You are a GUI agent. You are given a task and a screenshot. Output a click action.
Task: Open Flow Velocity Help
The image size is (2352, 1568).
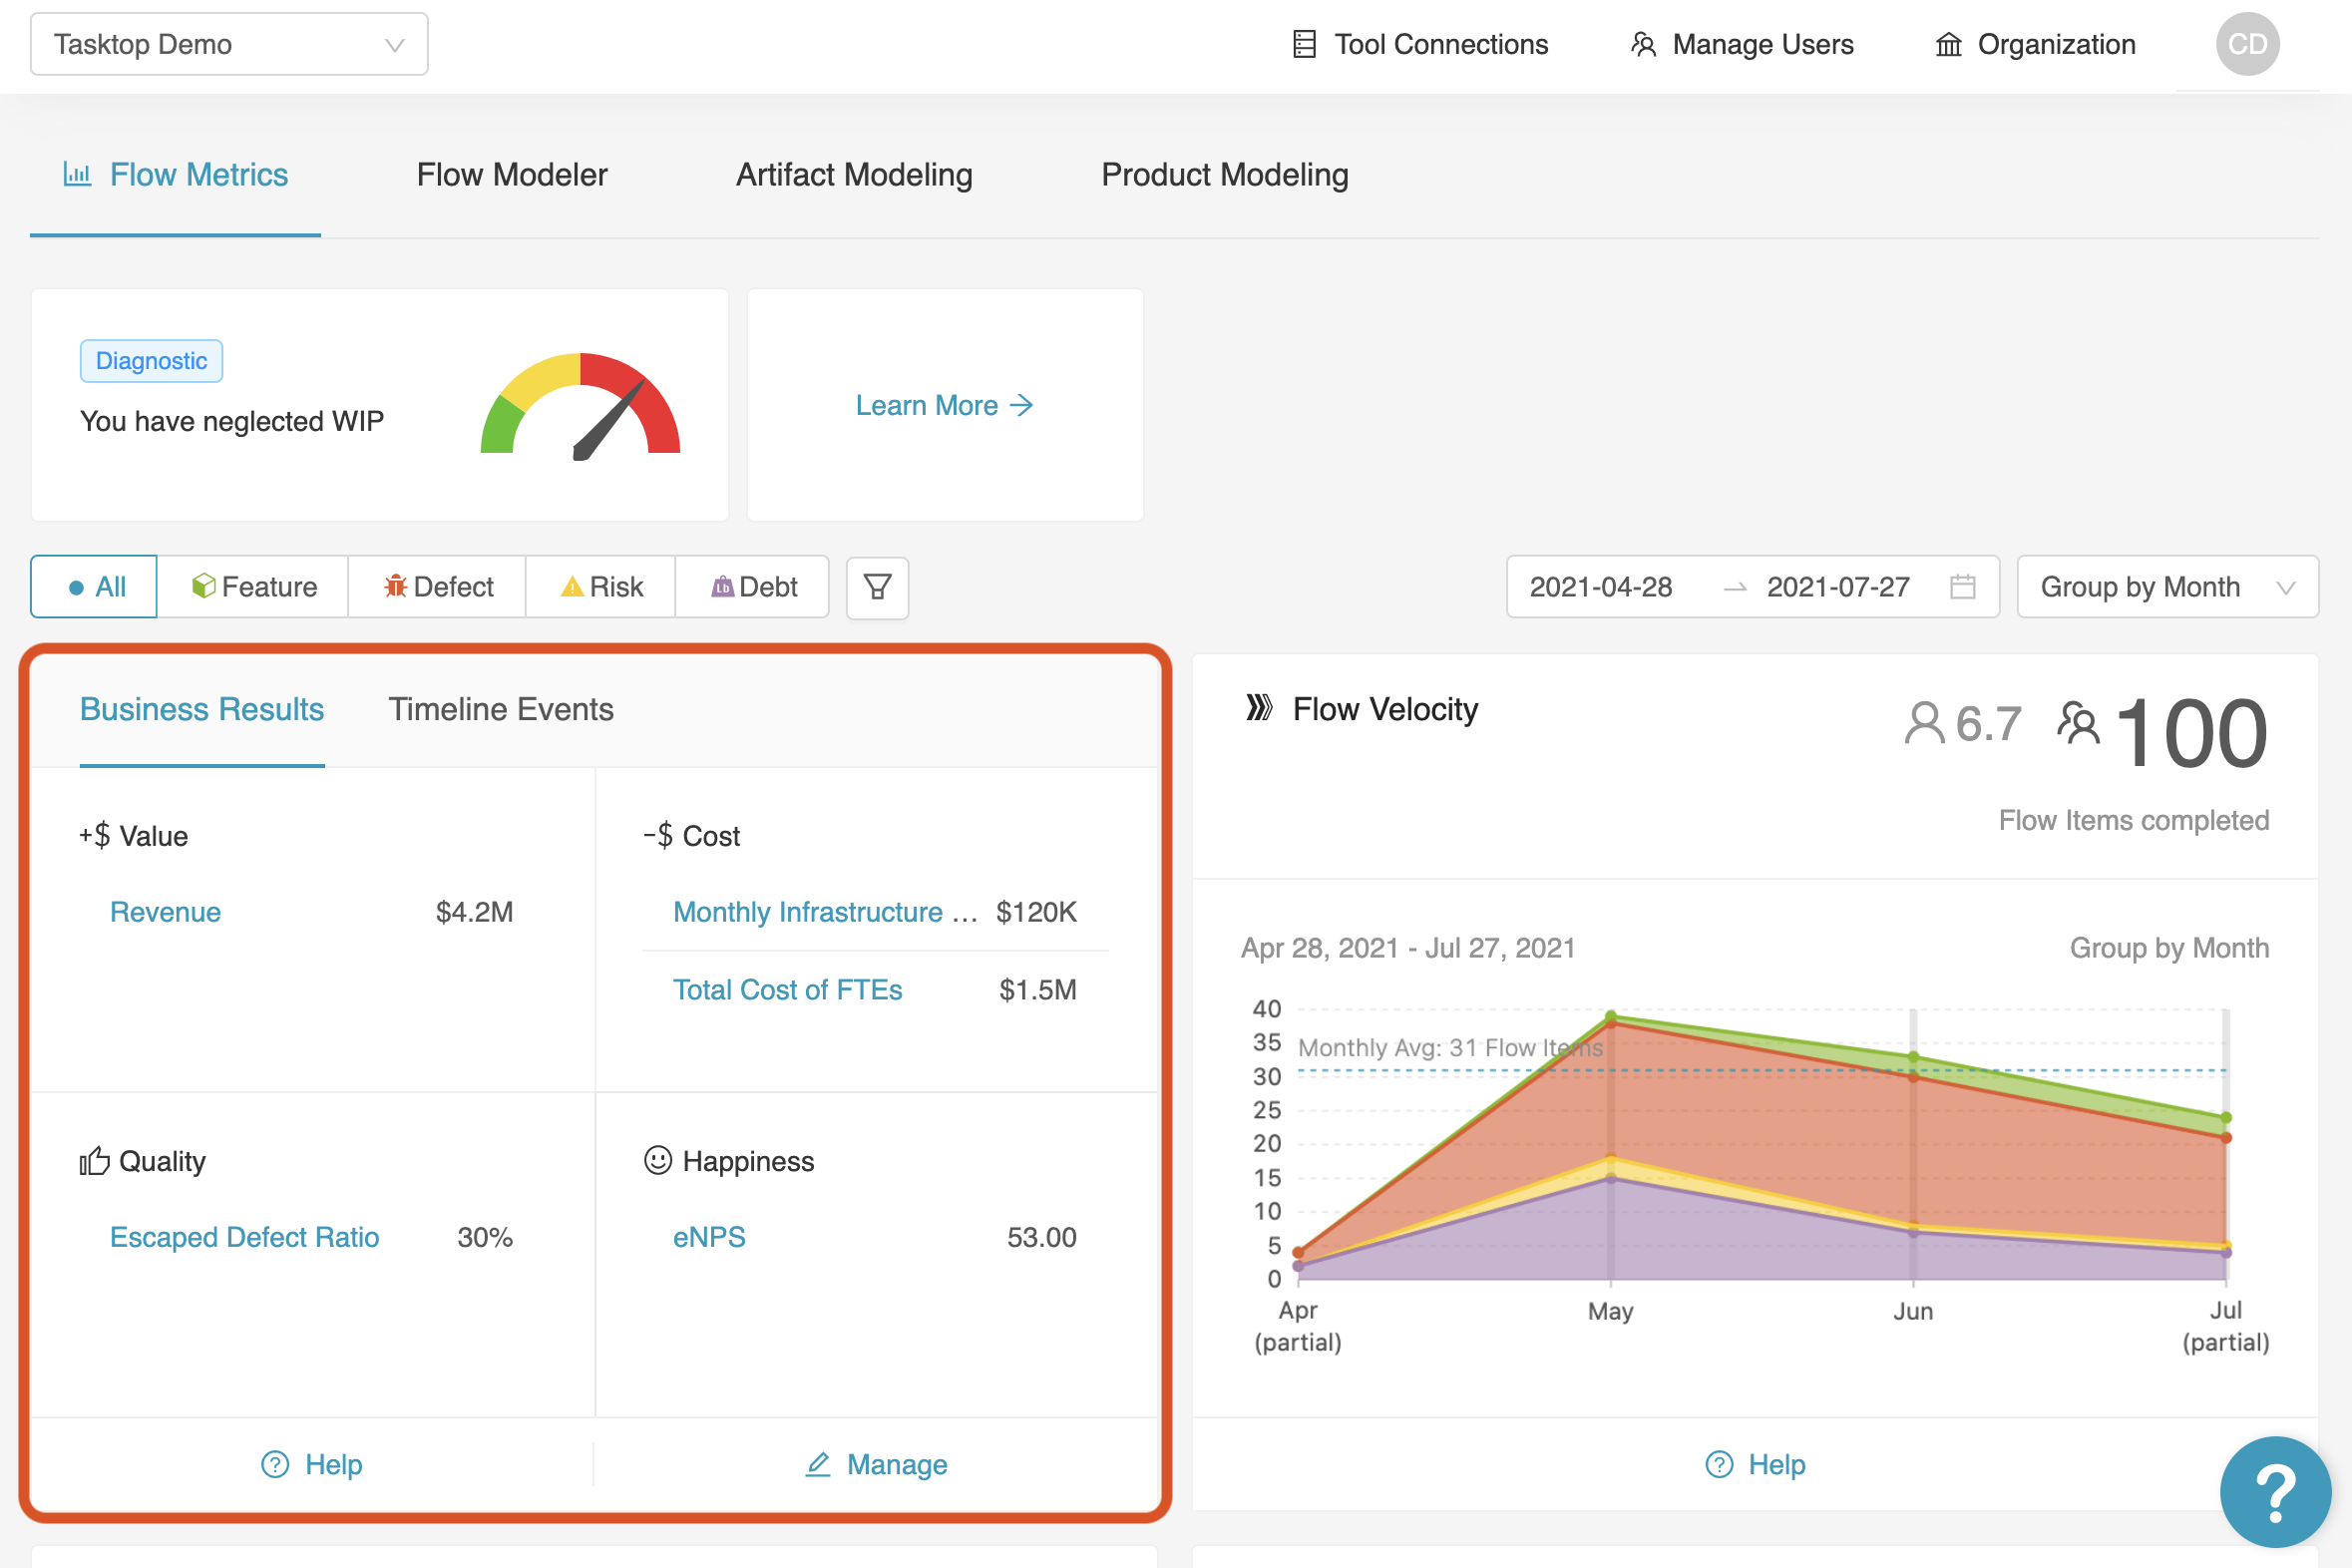tap(1755, 1464)
